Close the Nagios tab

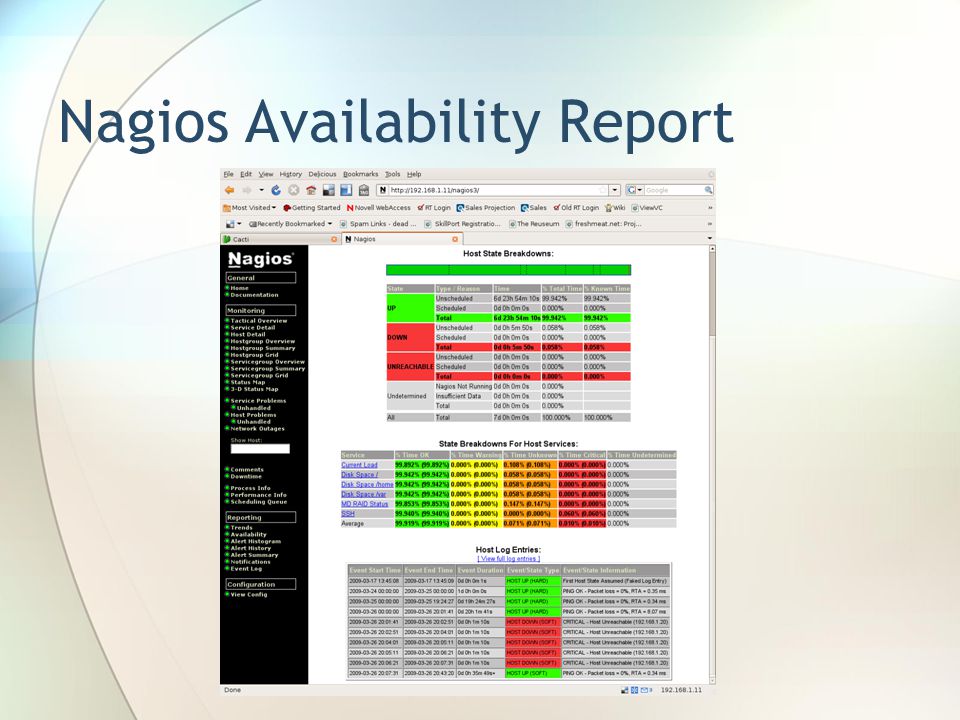[455, 239]
